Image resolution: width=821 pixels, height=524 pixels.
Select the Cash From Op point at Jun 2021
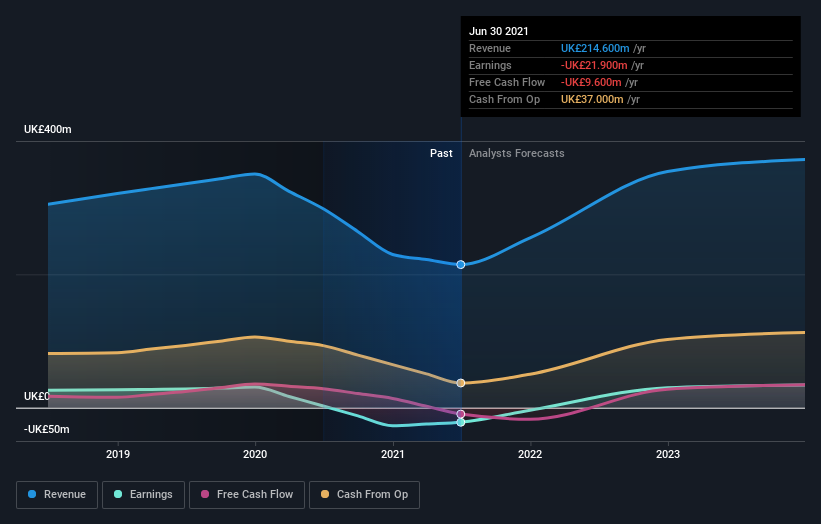pos(461,383)
